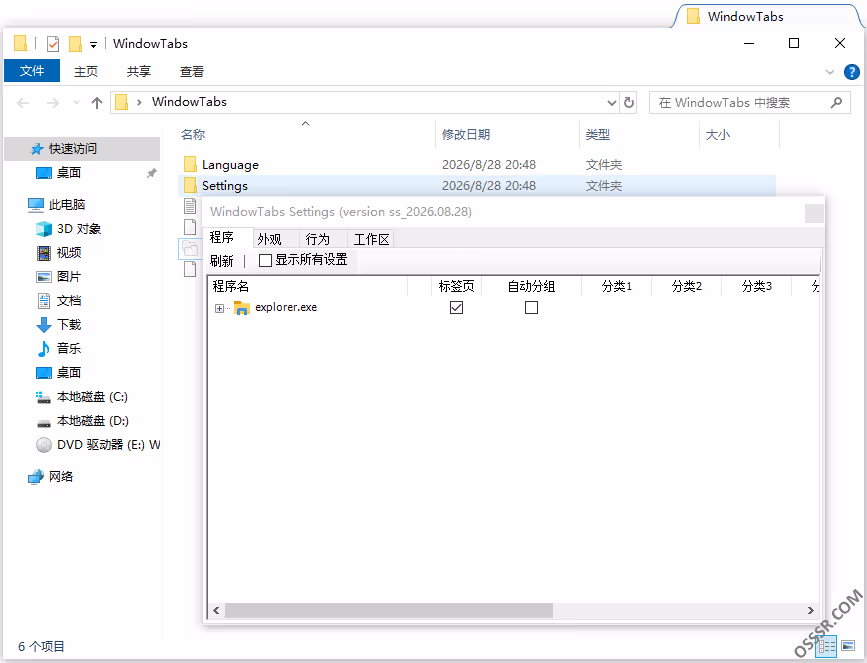Click the left arrow of horizontal scrollbar

click(216, 610)
